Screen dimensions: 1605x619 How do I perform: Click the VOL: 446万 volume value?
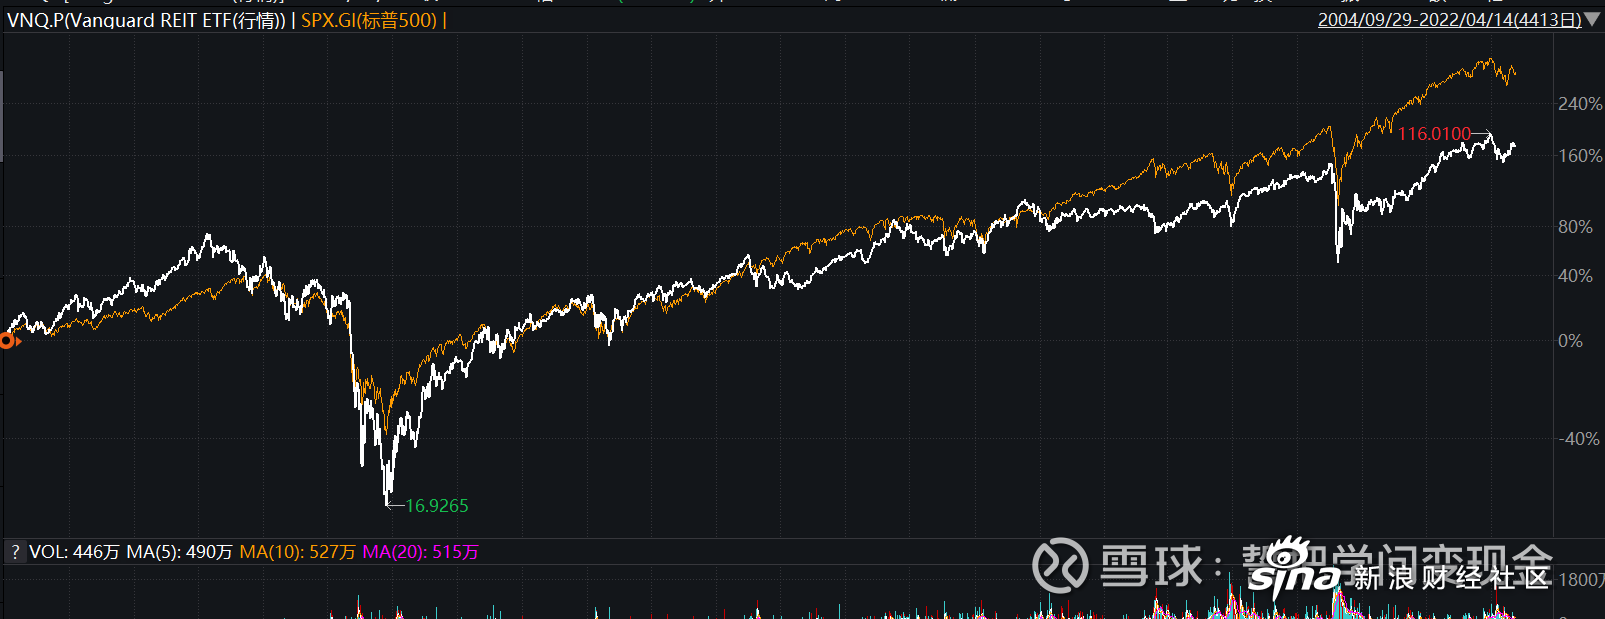tap(74, 552)
